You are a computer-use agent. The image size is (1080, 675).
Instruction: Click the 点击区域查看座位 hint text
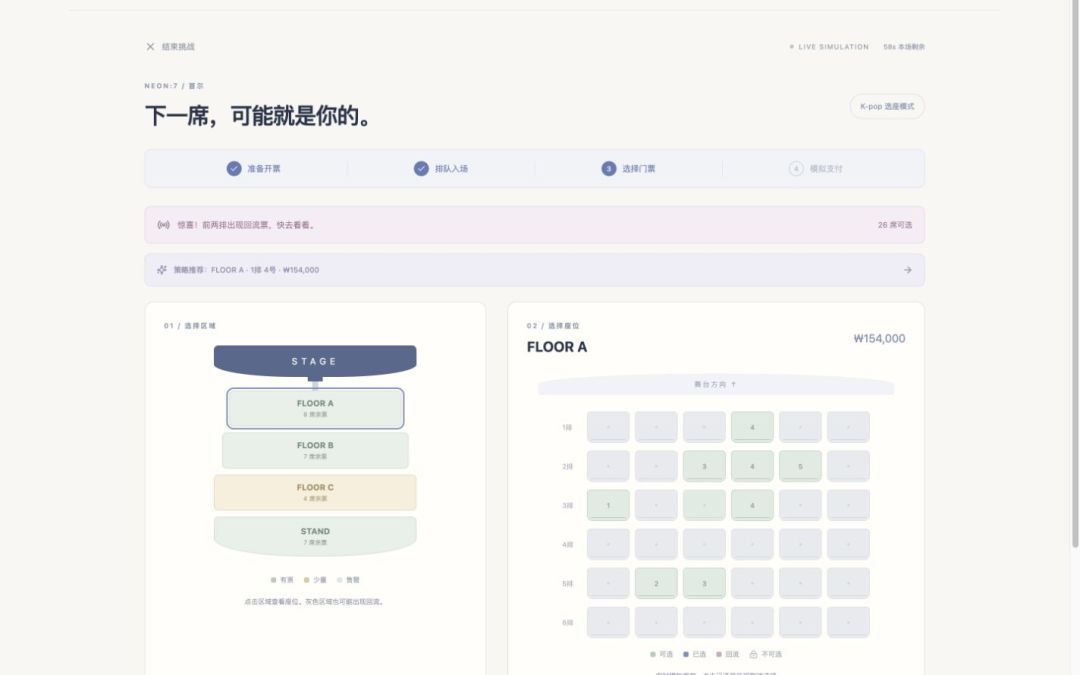315,602
